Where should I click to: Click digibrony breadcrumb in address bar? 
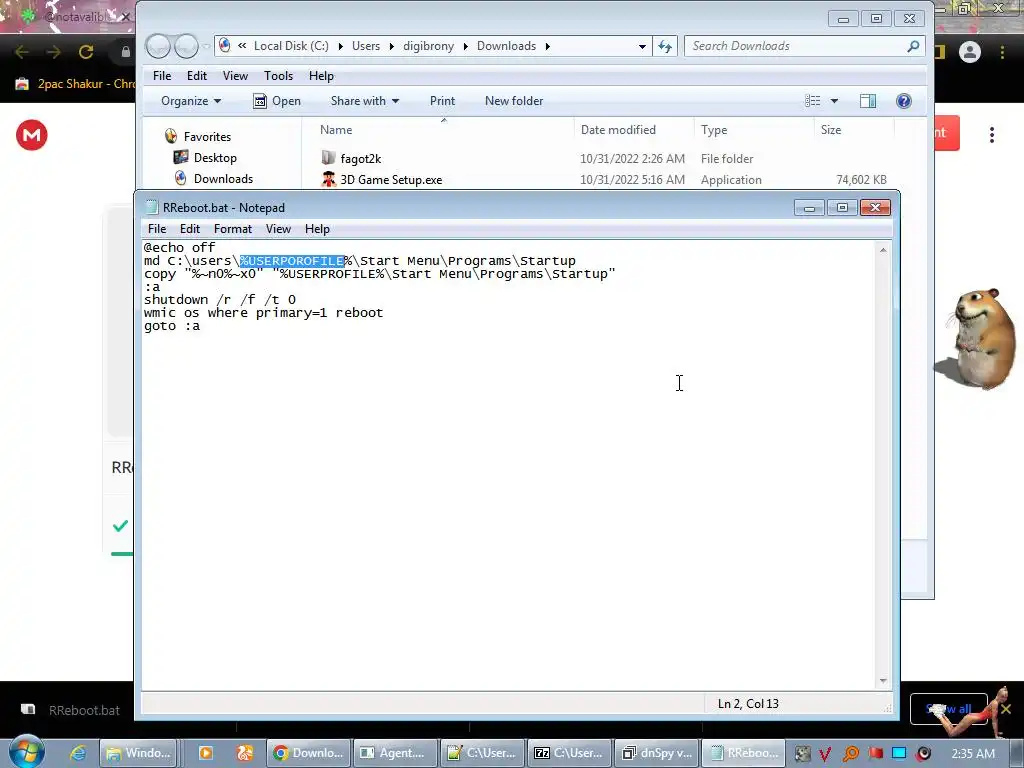click(428, 46)
